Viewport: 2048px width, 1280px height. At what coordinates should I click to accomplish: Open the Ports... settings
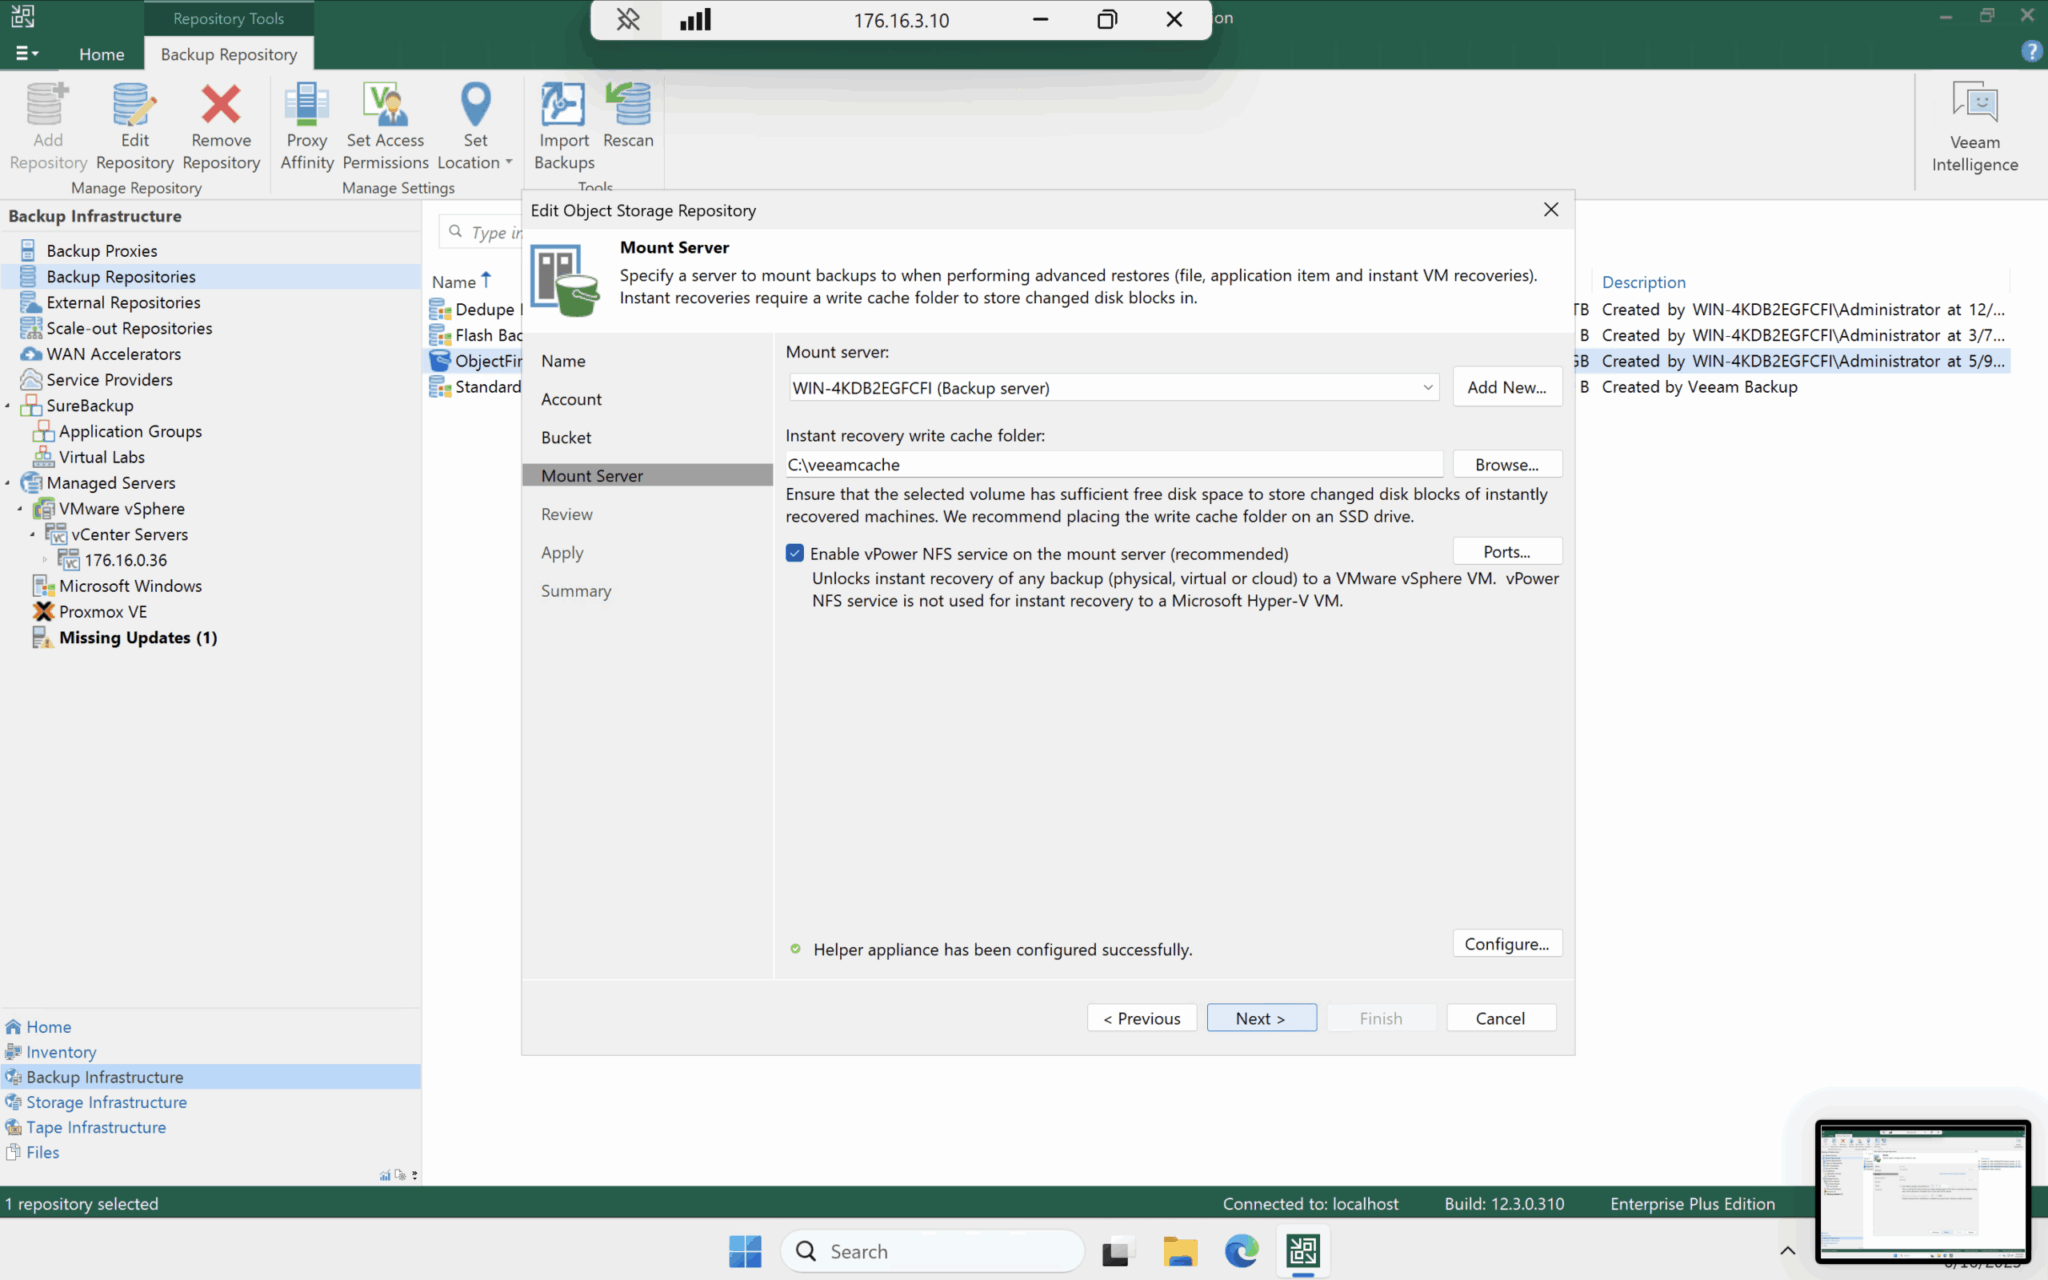tap(1506, 552)
